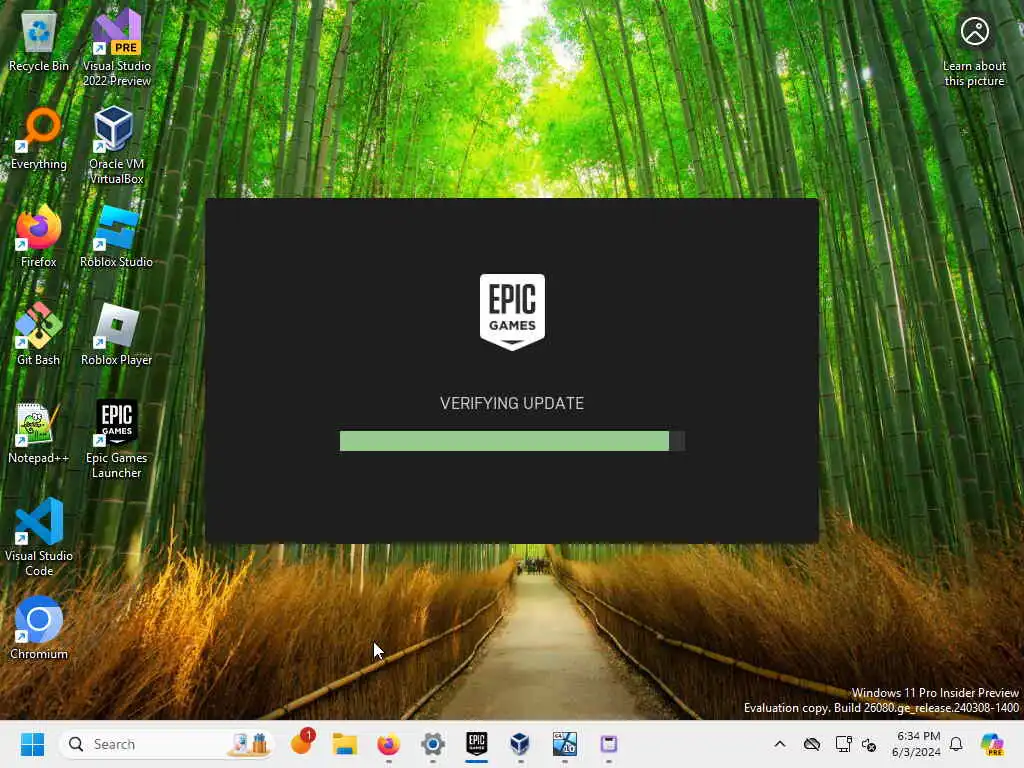Open the Windows Start menu
The width and height of the screenshot is (1024, 768).
32,744
